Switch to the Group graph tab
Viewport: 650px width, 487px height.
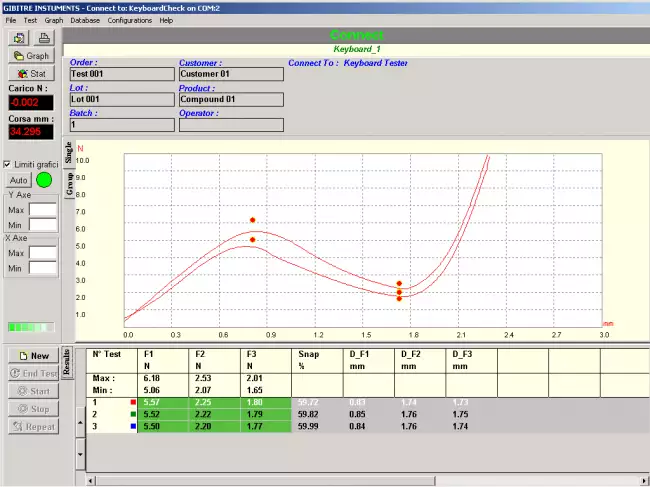[69, 184]
